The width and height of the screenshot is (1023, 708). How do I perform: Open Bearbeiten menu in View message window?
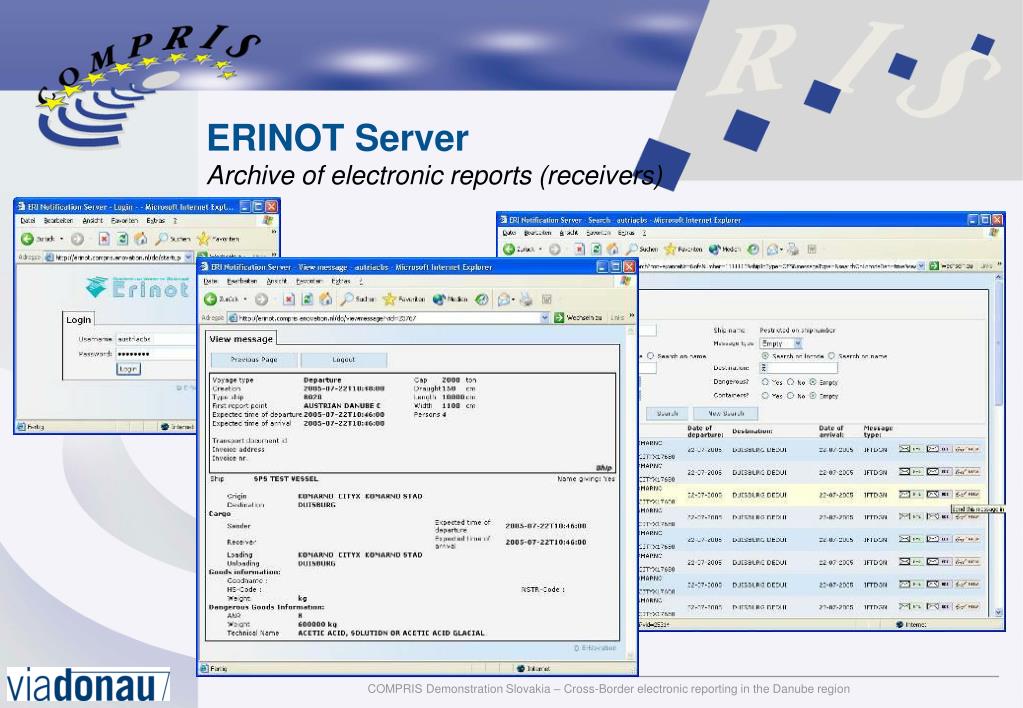tap(242, 281)
